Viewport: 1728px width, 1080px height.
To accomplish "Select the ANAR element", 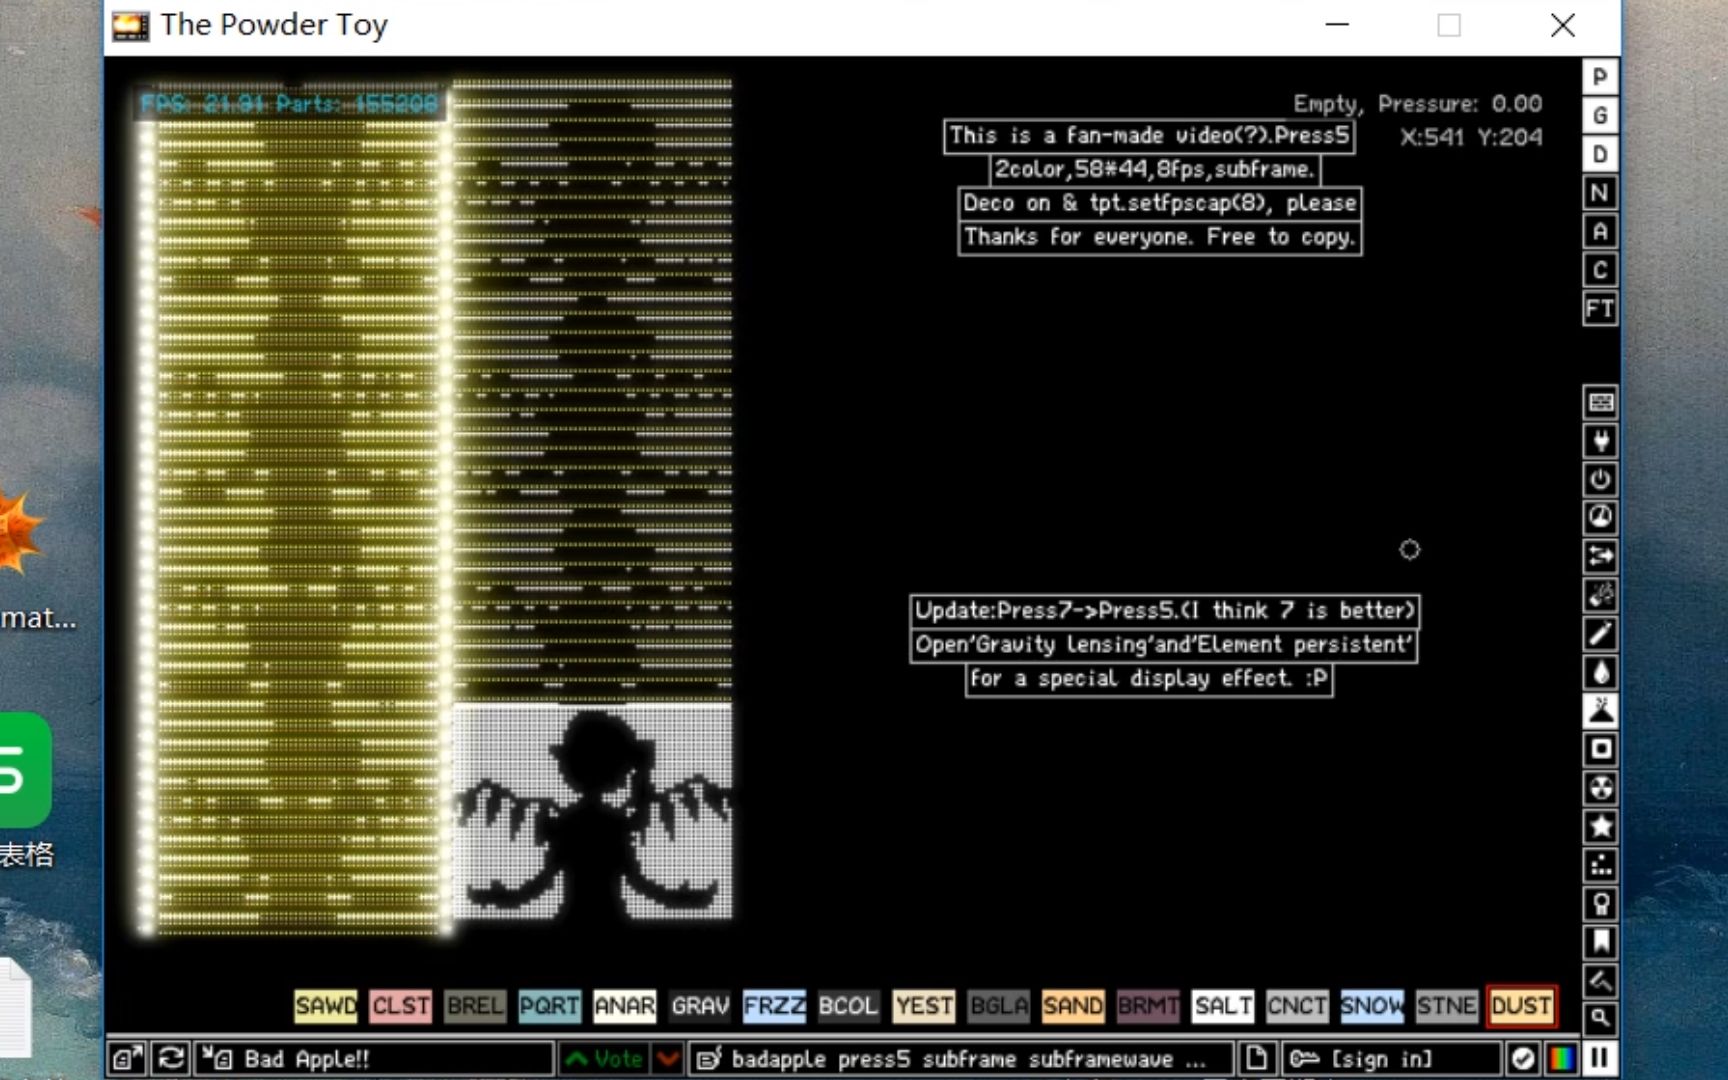I will [625, 1005].
